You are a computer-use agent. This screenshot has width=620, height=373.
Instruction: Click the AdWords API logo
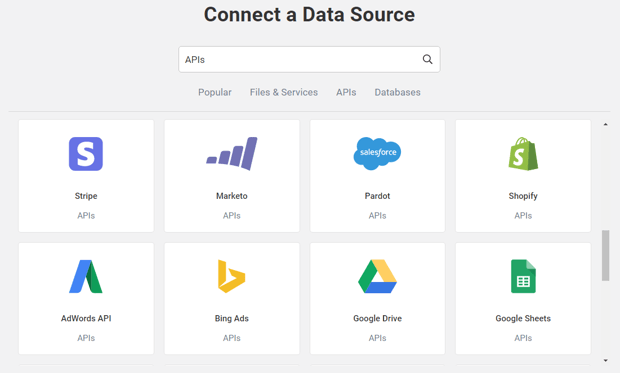click(86, 276)
